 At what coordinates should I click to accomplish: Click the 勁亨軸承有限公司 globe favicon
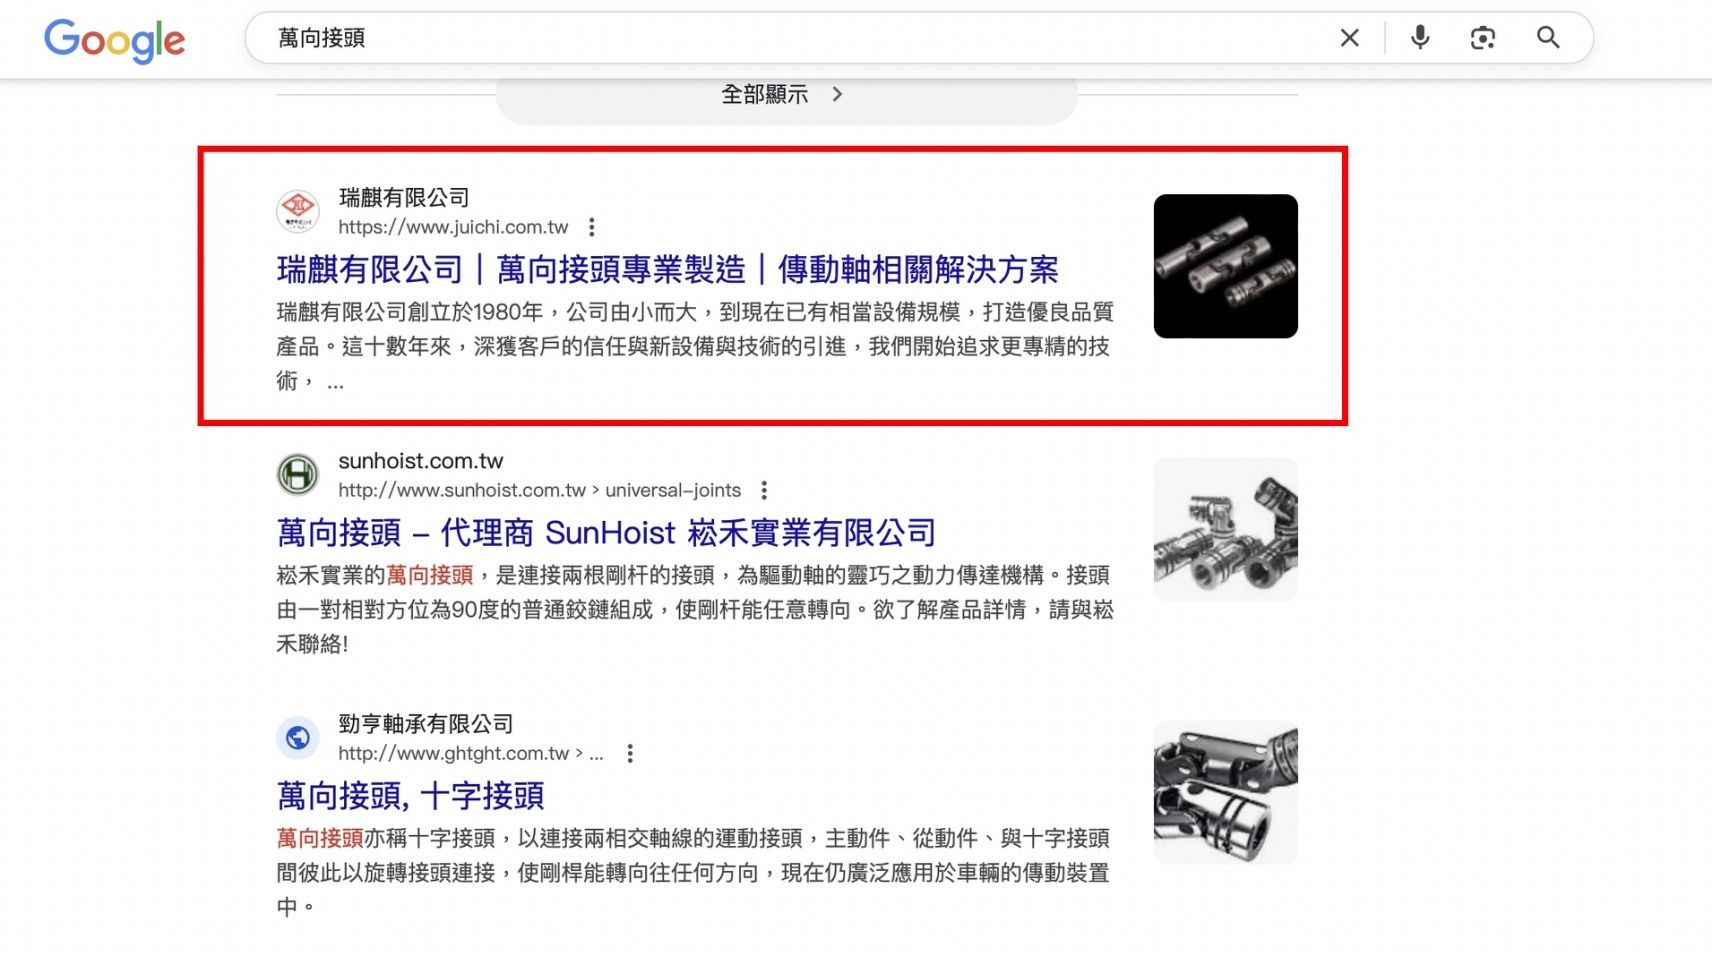click(x=298, y=737)
